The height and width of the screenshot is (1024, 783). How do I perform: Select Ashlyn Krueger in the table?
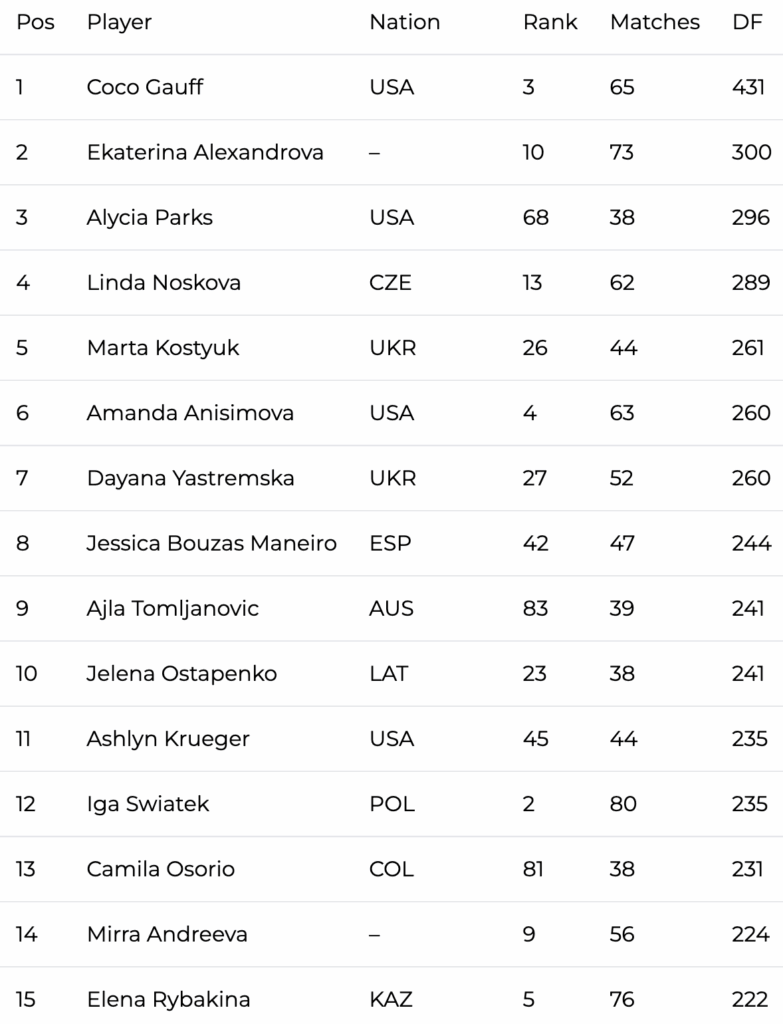pyautogui.click(x=168, y=738)
